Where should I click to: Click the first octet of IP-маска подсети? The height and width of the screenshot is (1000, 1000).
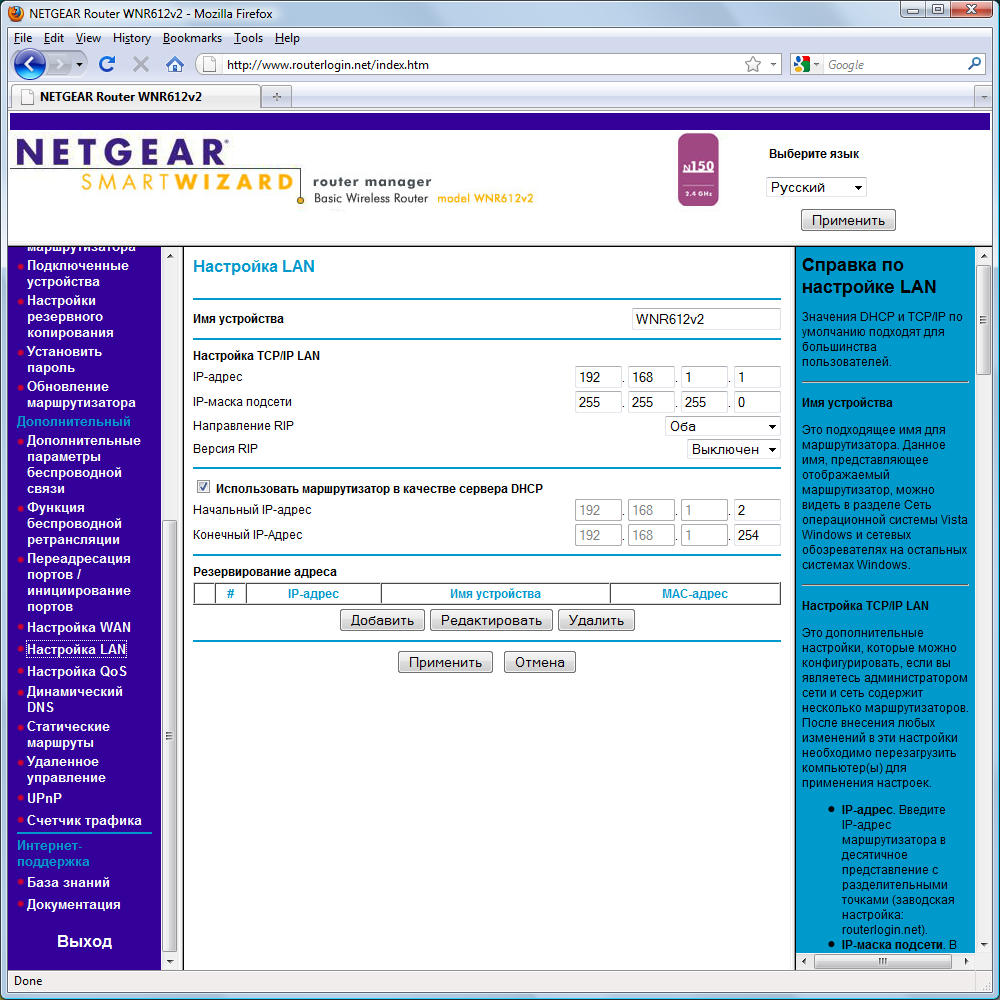click(x=598, y=402)
